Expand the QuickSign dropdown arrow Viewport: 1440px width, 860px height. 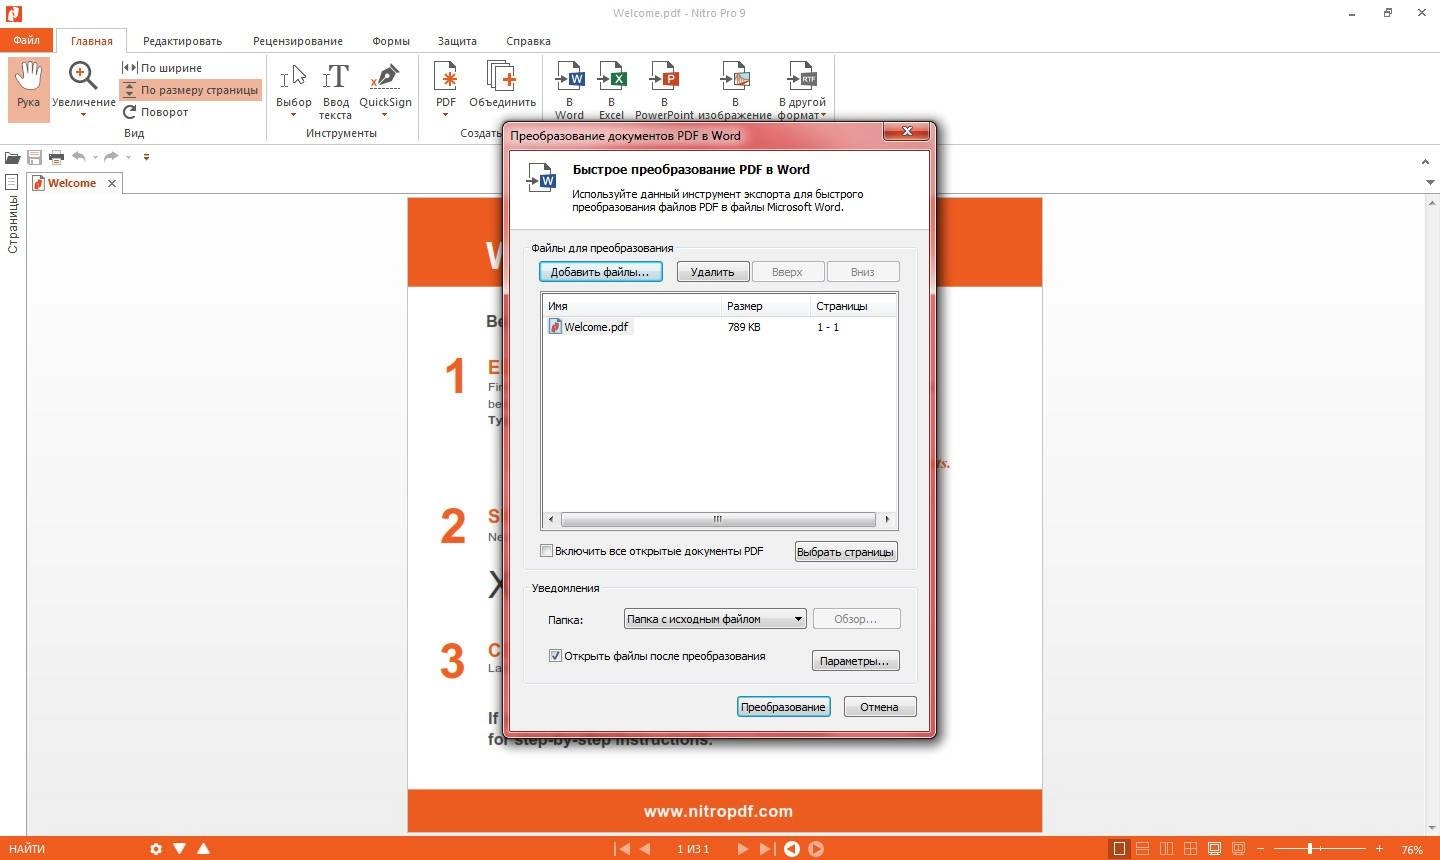(384, 115)
